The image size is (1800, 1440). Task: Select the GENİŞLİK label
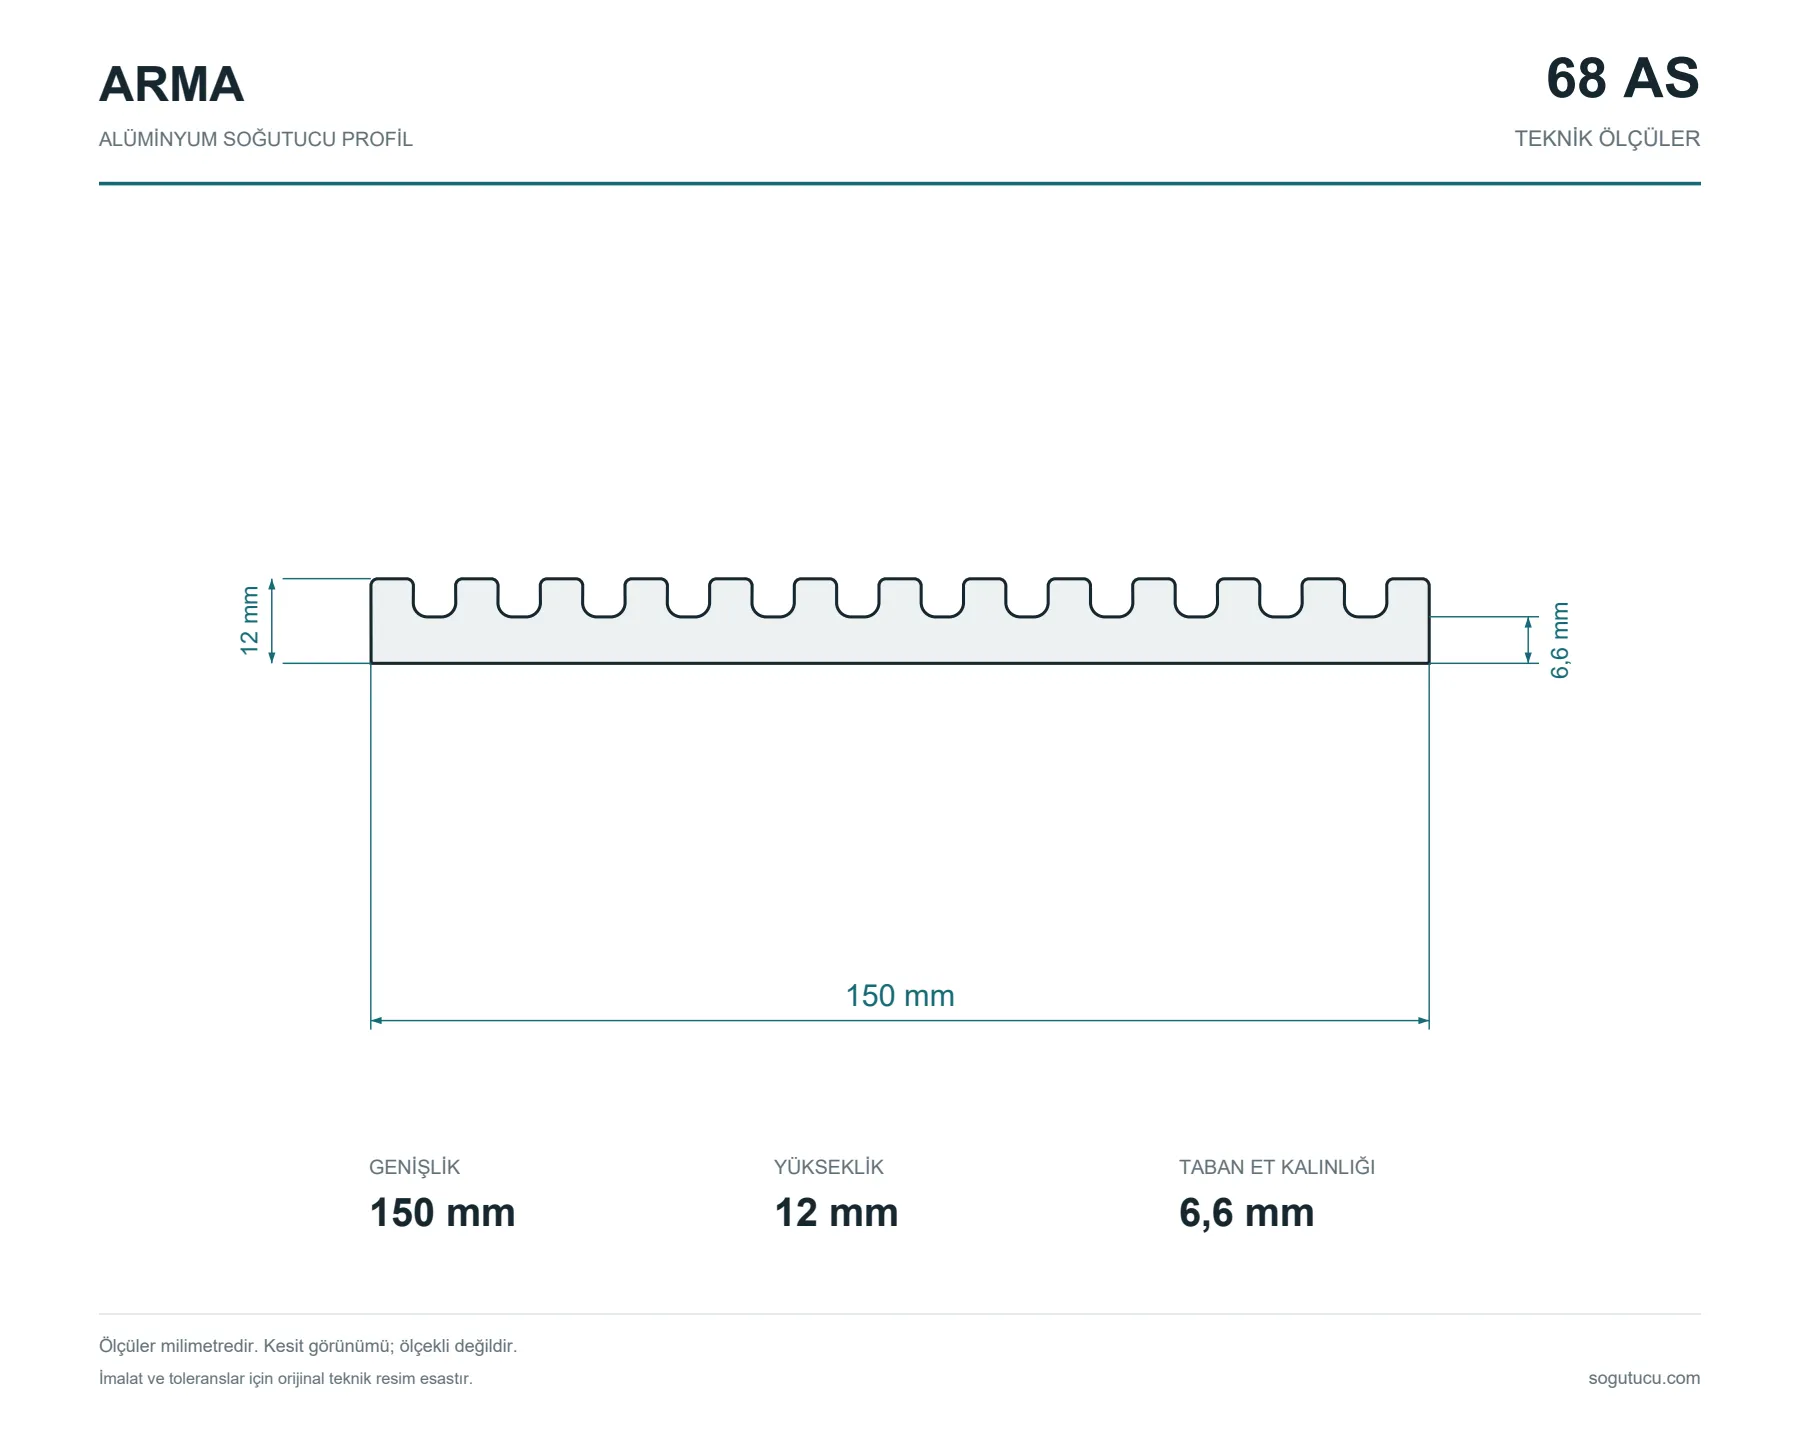click(414, 1167)
